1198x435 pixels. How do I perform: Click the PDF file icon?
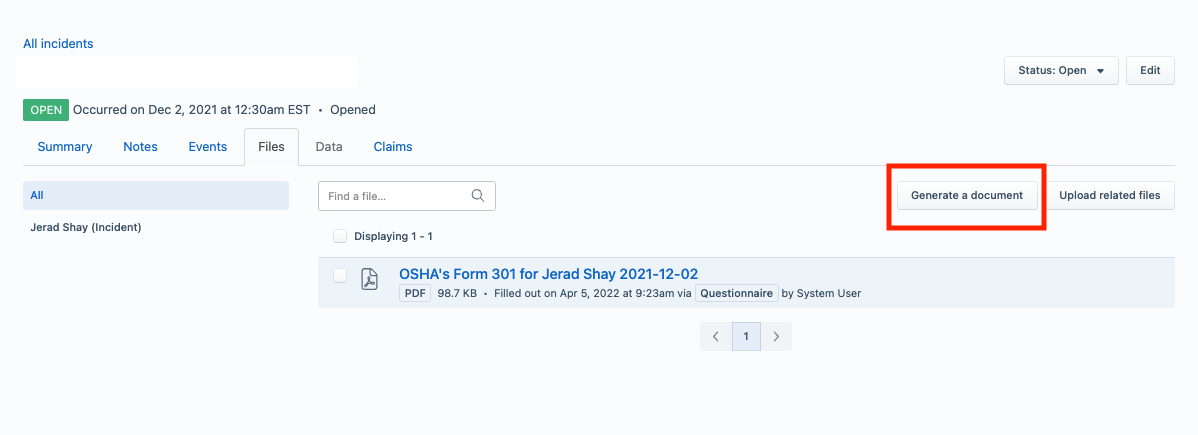point(369,279)
